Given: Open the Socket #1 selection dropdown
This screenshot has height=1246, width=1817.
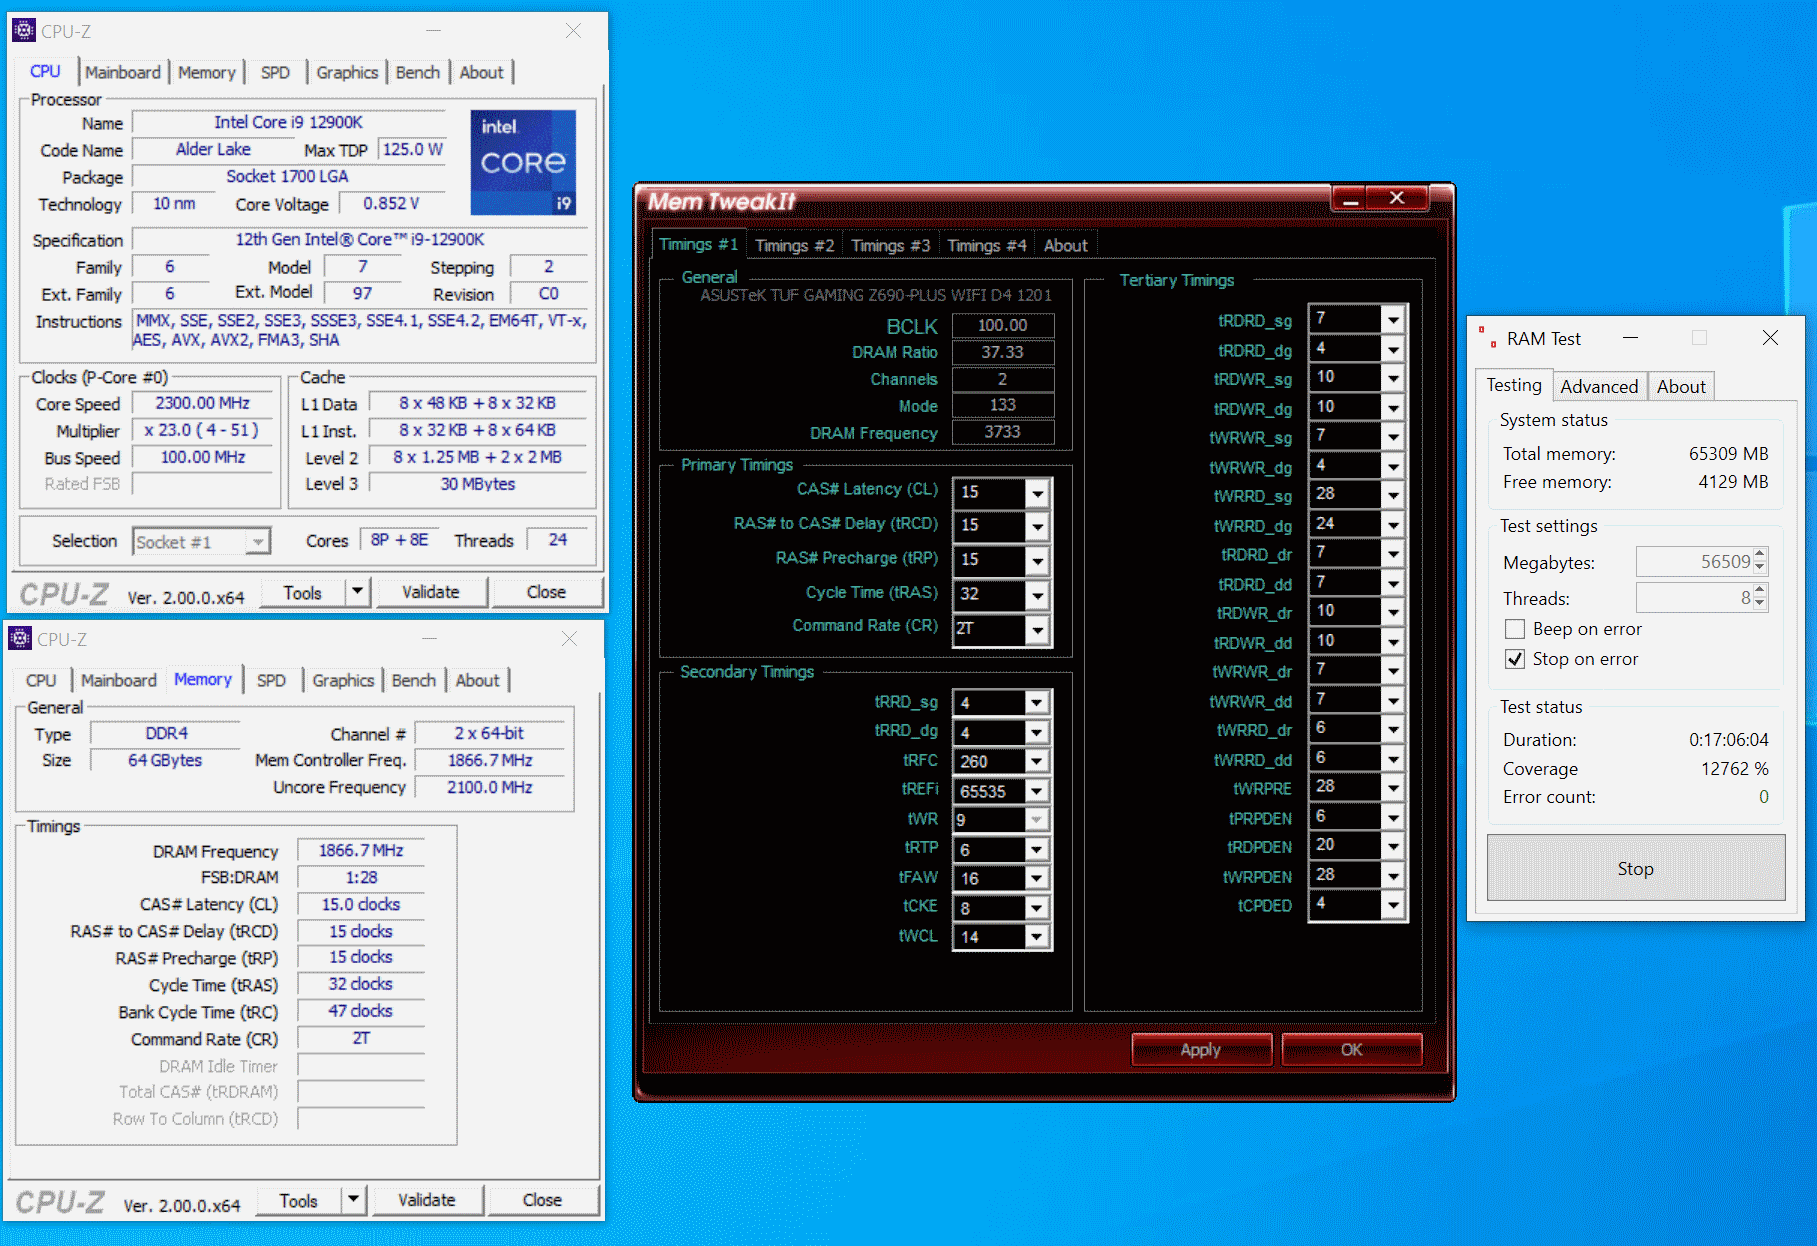Looking at the screenshot, I should [x=258, y=542].
